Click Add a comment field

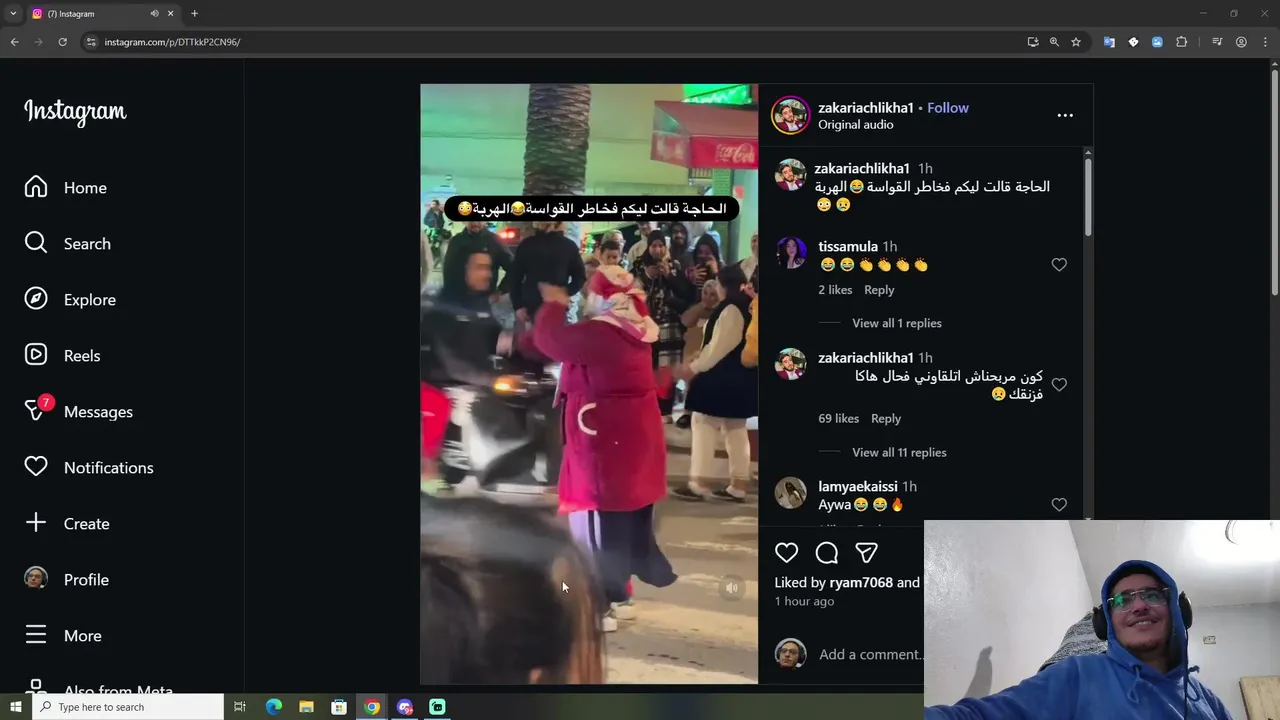coord(870,655)
